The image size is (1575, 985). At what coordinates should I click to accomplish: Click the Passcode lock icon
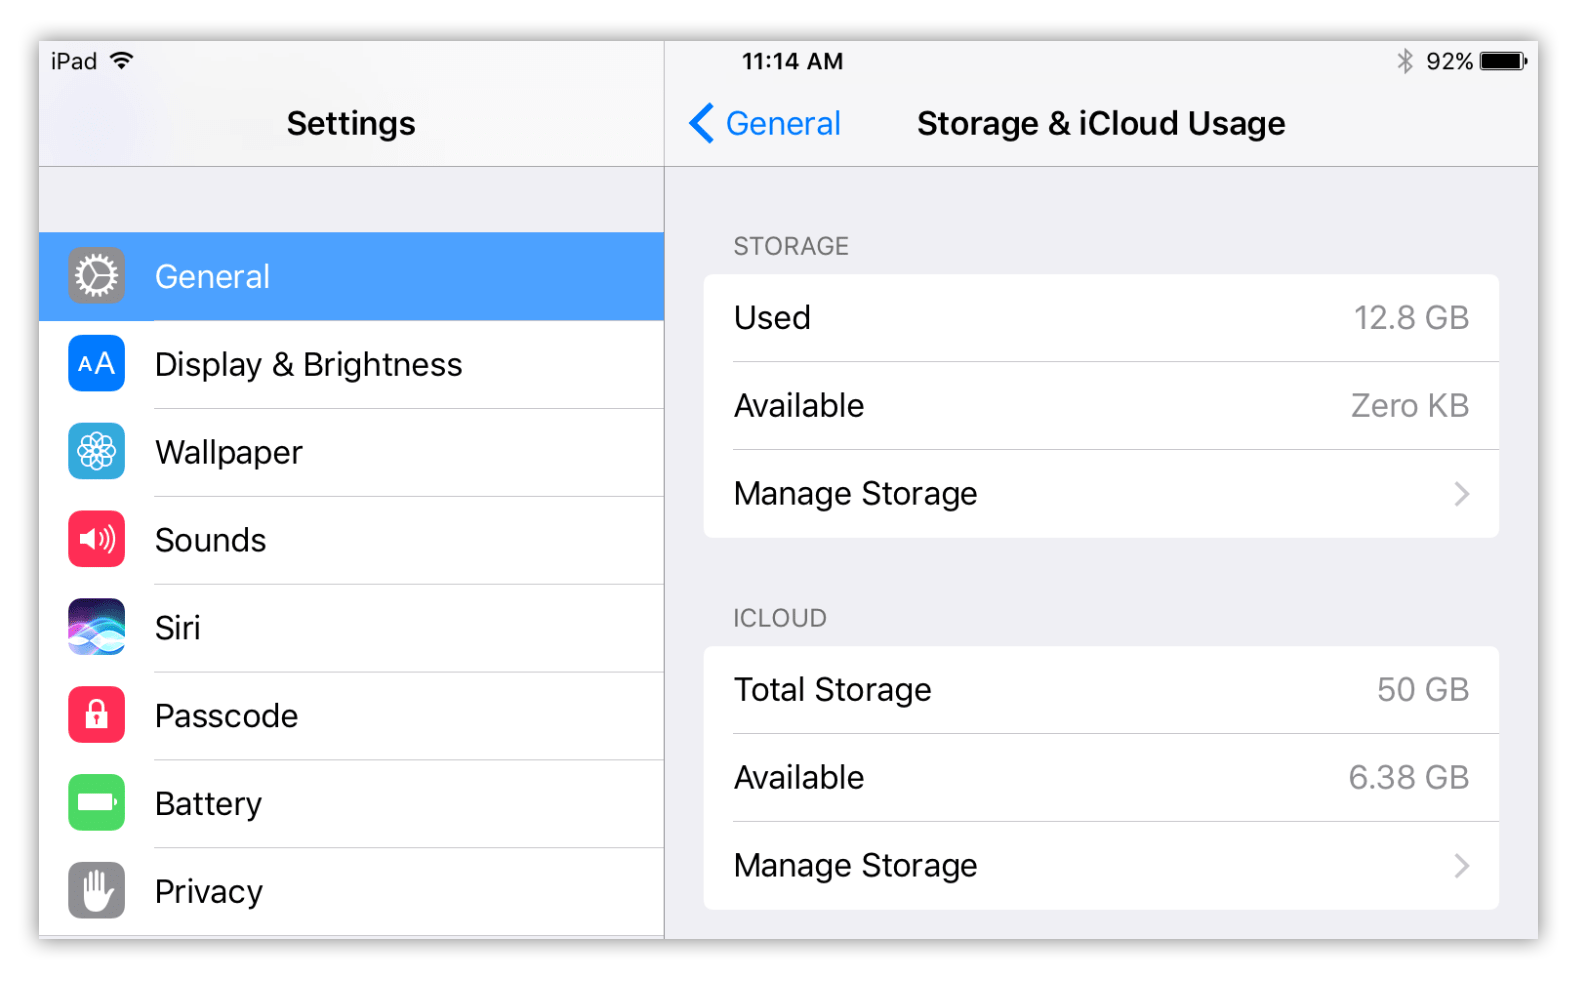point(96,715)
